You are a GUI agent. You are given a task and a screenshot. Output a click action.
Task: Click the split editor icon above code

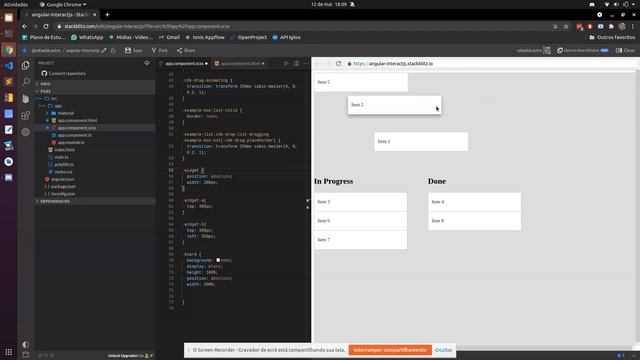(x=296, y=63)
